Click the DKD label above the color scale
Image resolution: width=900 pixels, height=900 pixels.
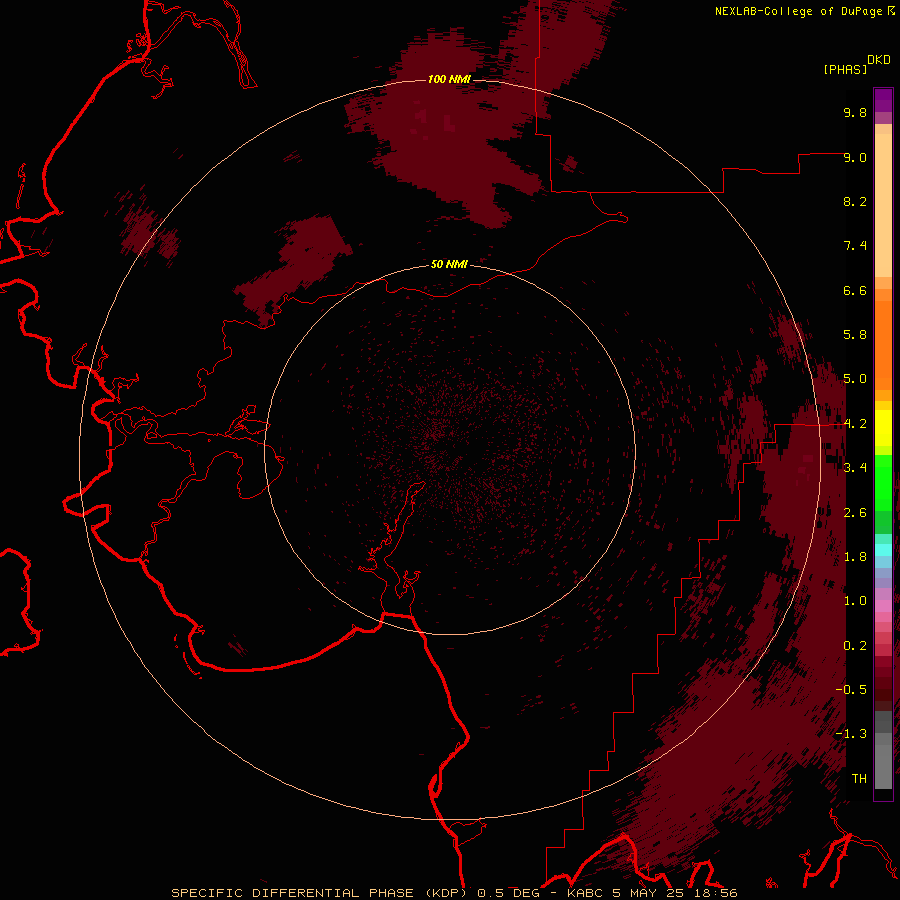coord(878,60)
